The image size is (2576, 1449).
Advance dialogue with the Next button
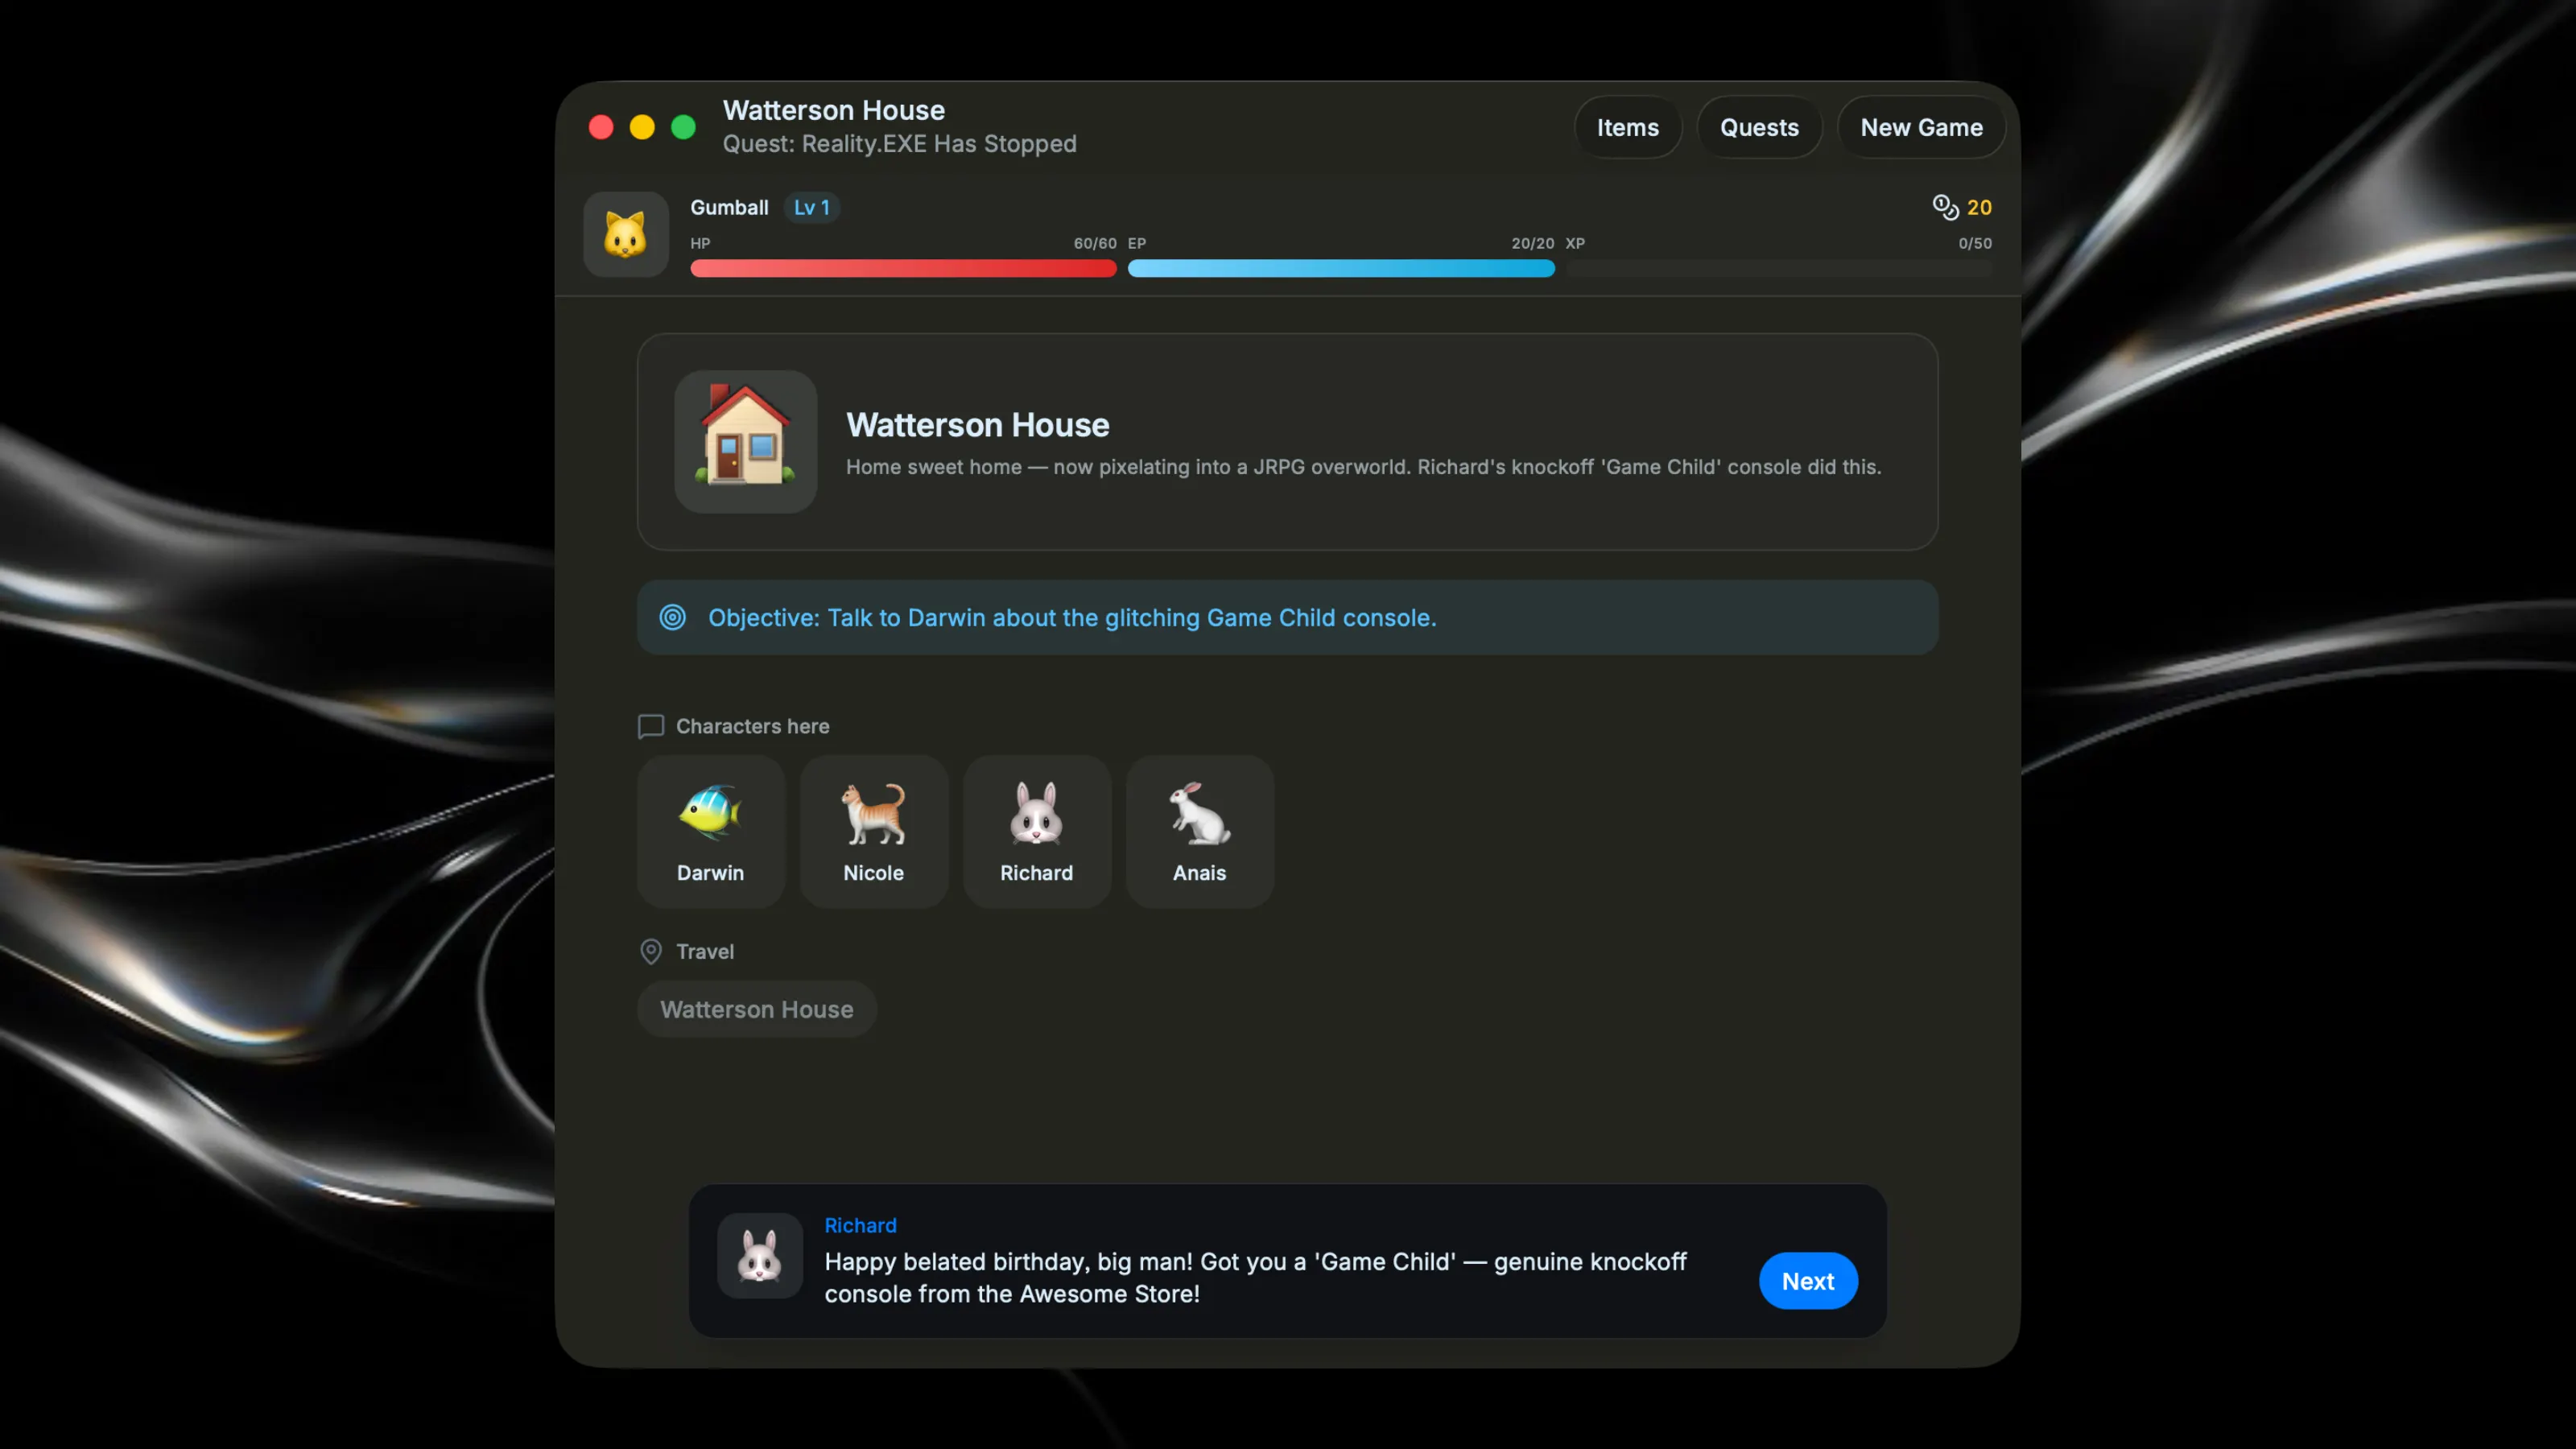(x=1808, y=1281)
